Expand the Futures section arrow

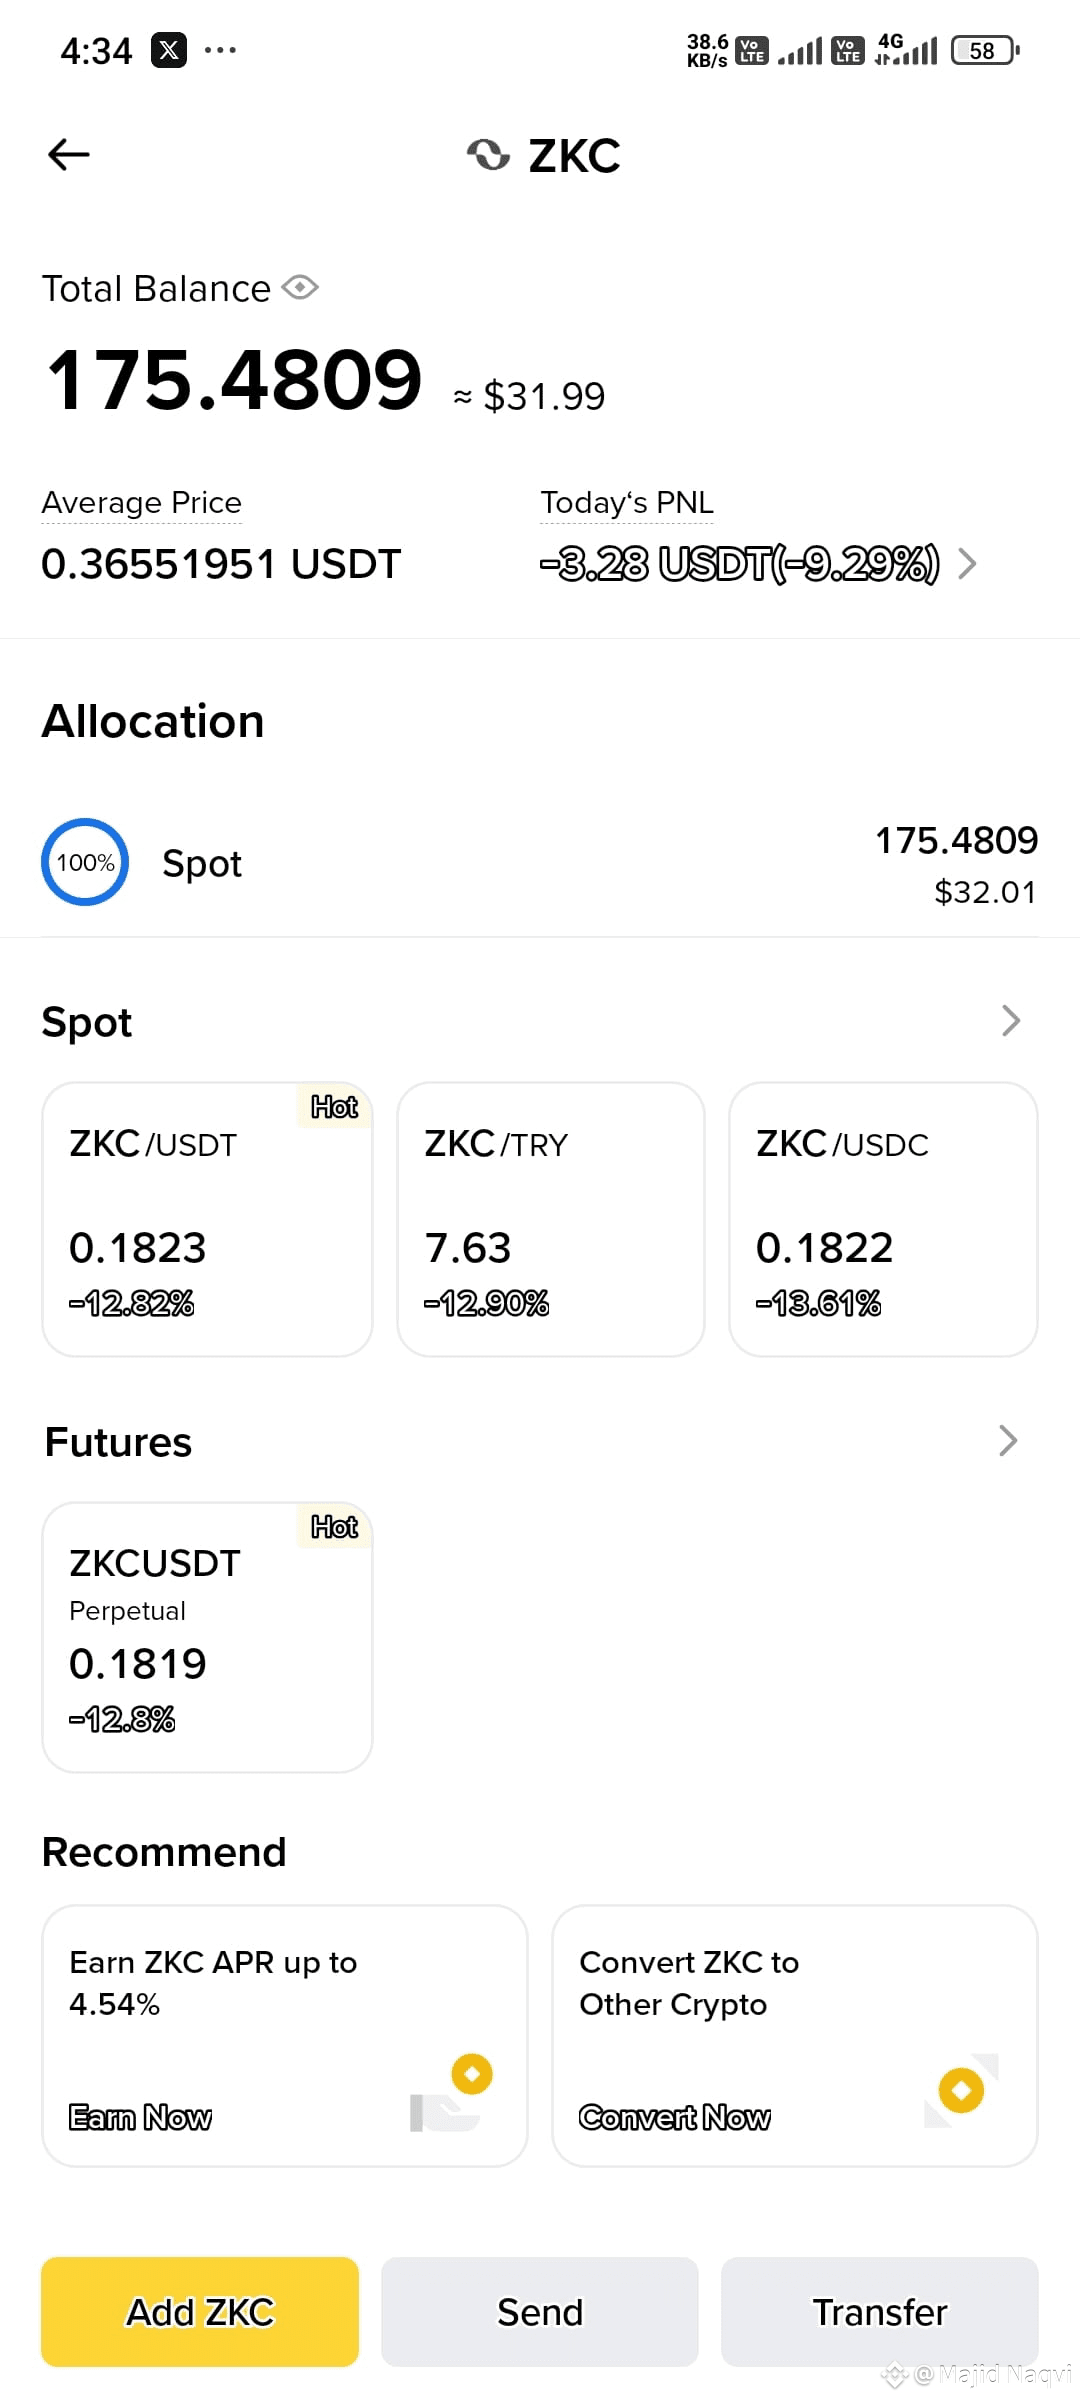coord(1008,1441)
